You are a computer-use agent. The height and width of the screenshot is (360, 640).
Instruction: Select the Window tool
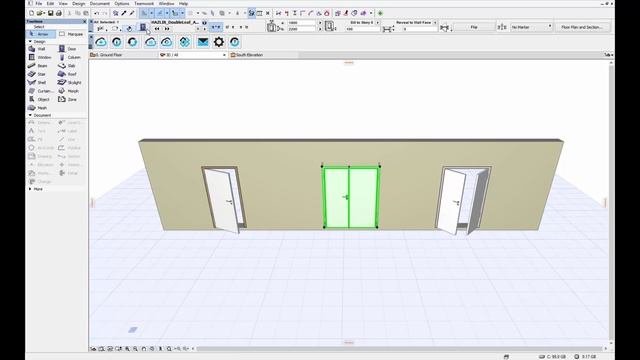coord(41,58)
